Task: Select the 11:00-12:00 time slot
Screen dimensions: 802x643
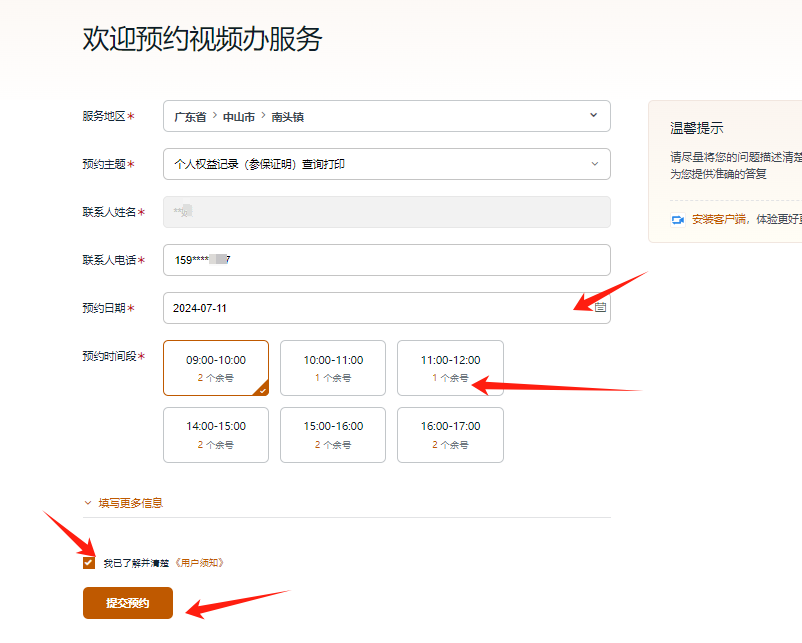Action: coord(450,368)
